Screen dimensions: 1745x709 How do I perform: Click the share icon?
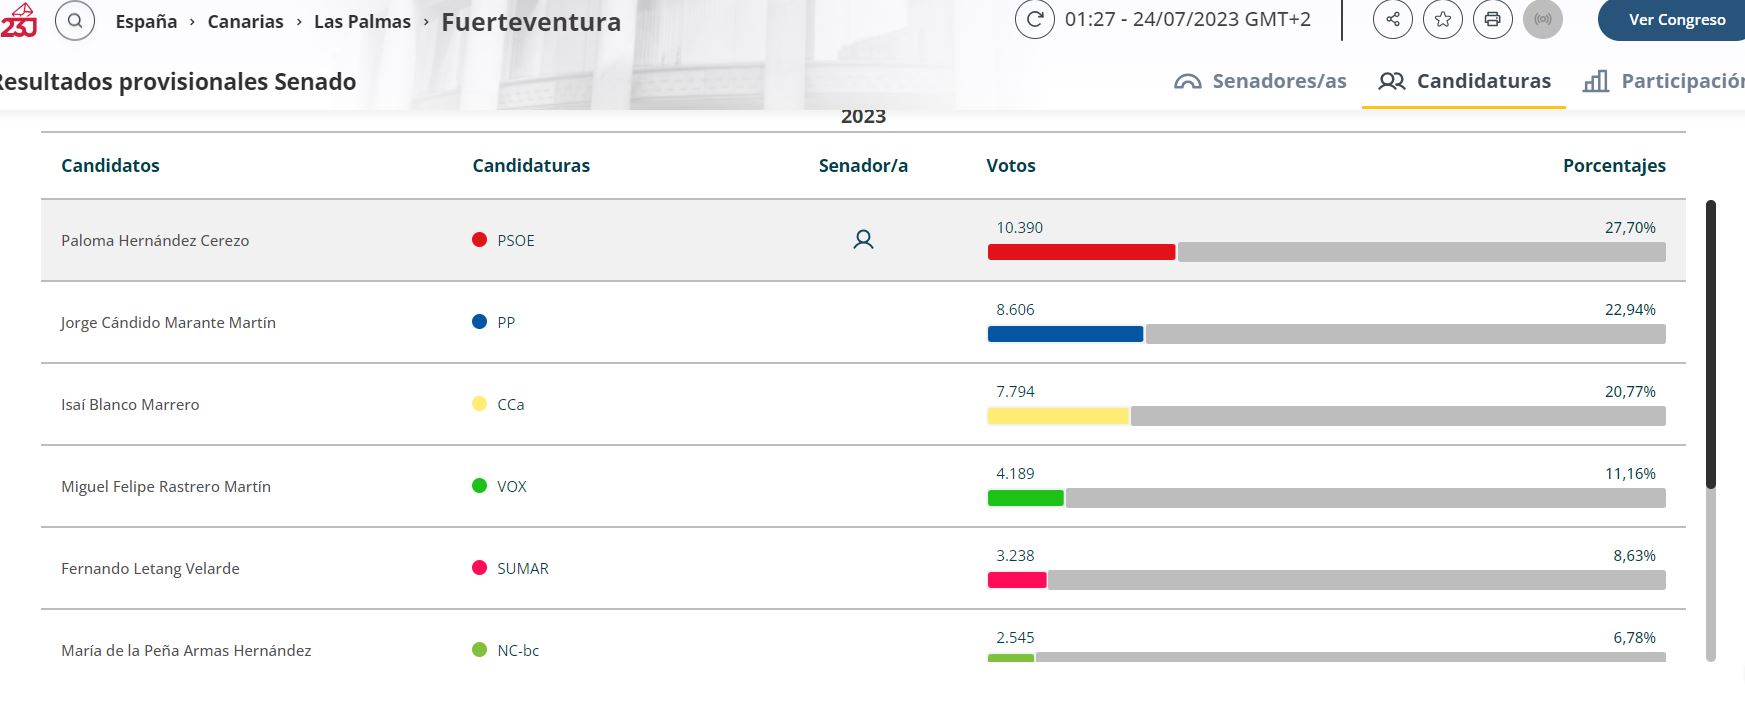tap(1393, 19)
